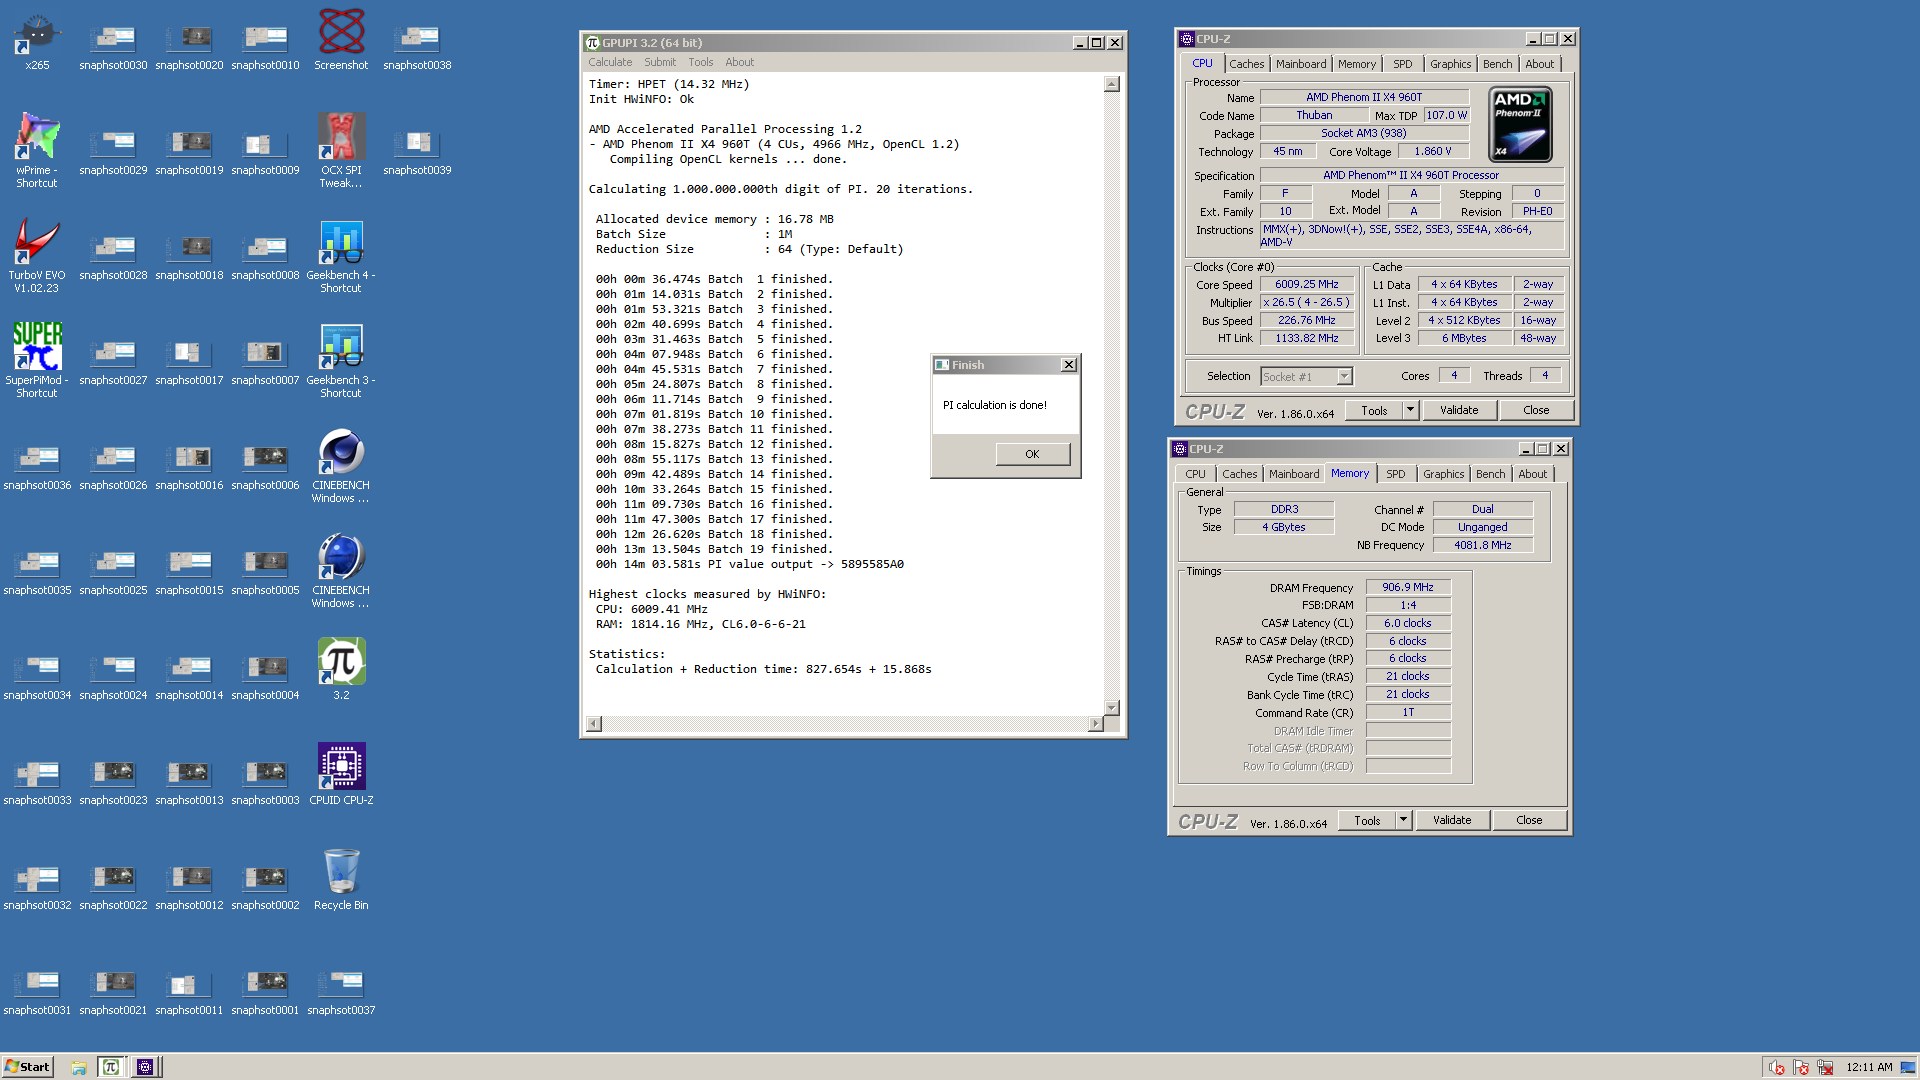Click the AMD Phenom II logo in CPU-Z

[1520, 124]
